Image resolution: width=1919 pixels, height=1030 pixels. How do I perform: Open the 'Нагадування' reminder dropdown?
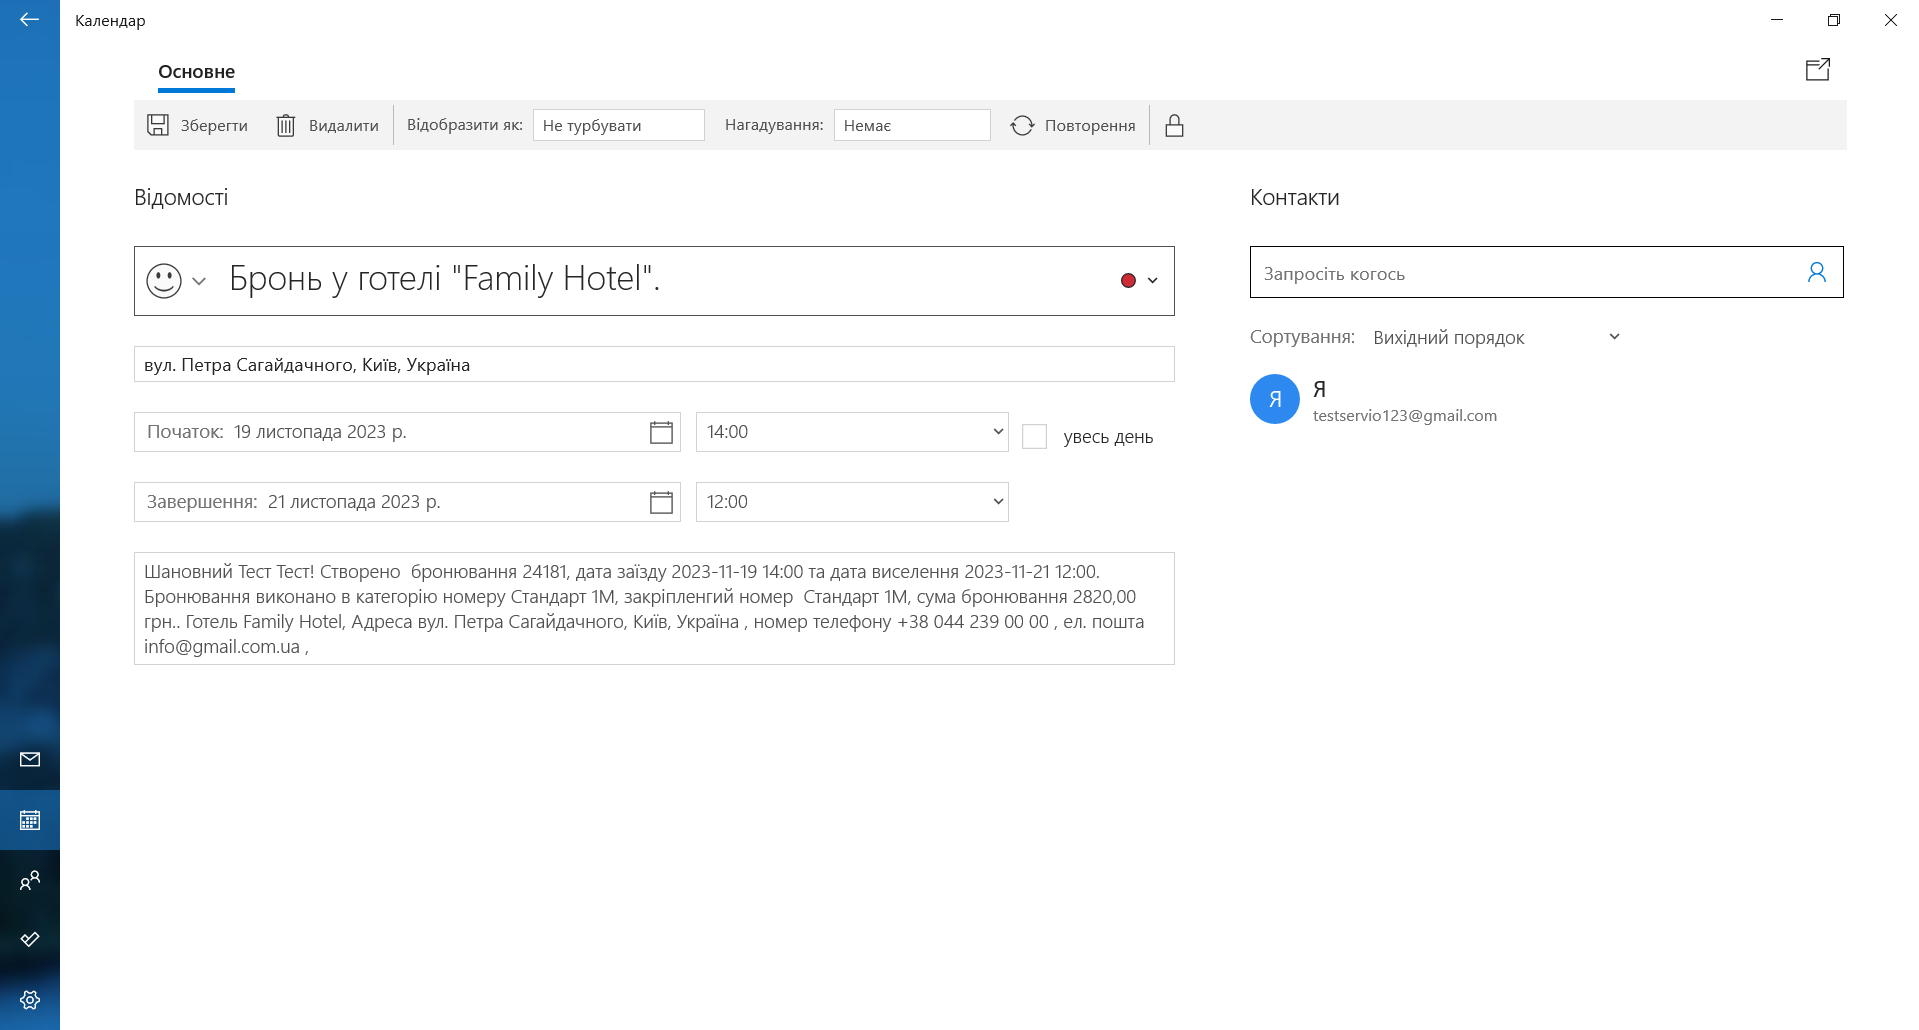[x=911, y=125]
